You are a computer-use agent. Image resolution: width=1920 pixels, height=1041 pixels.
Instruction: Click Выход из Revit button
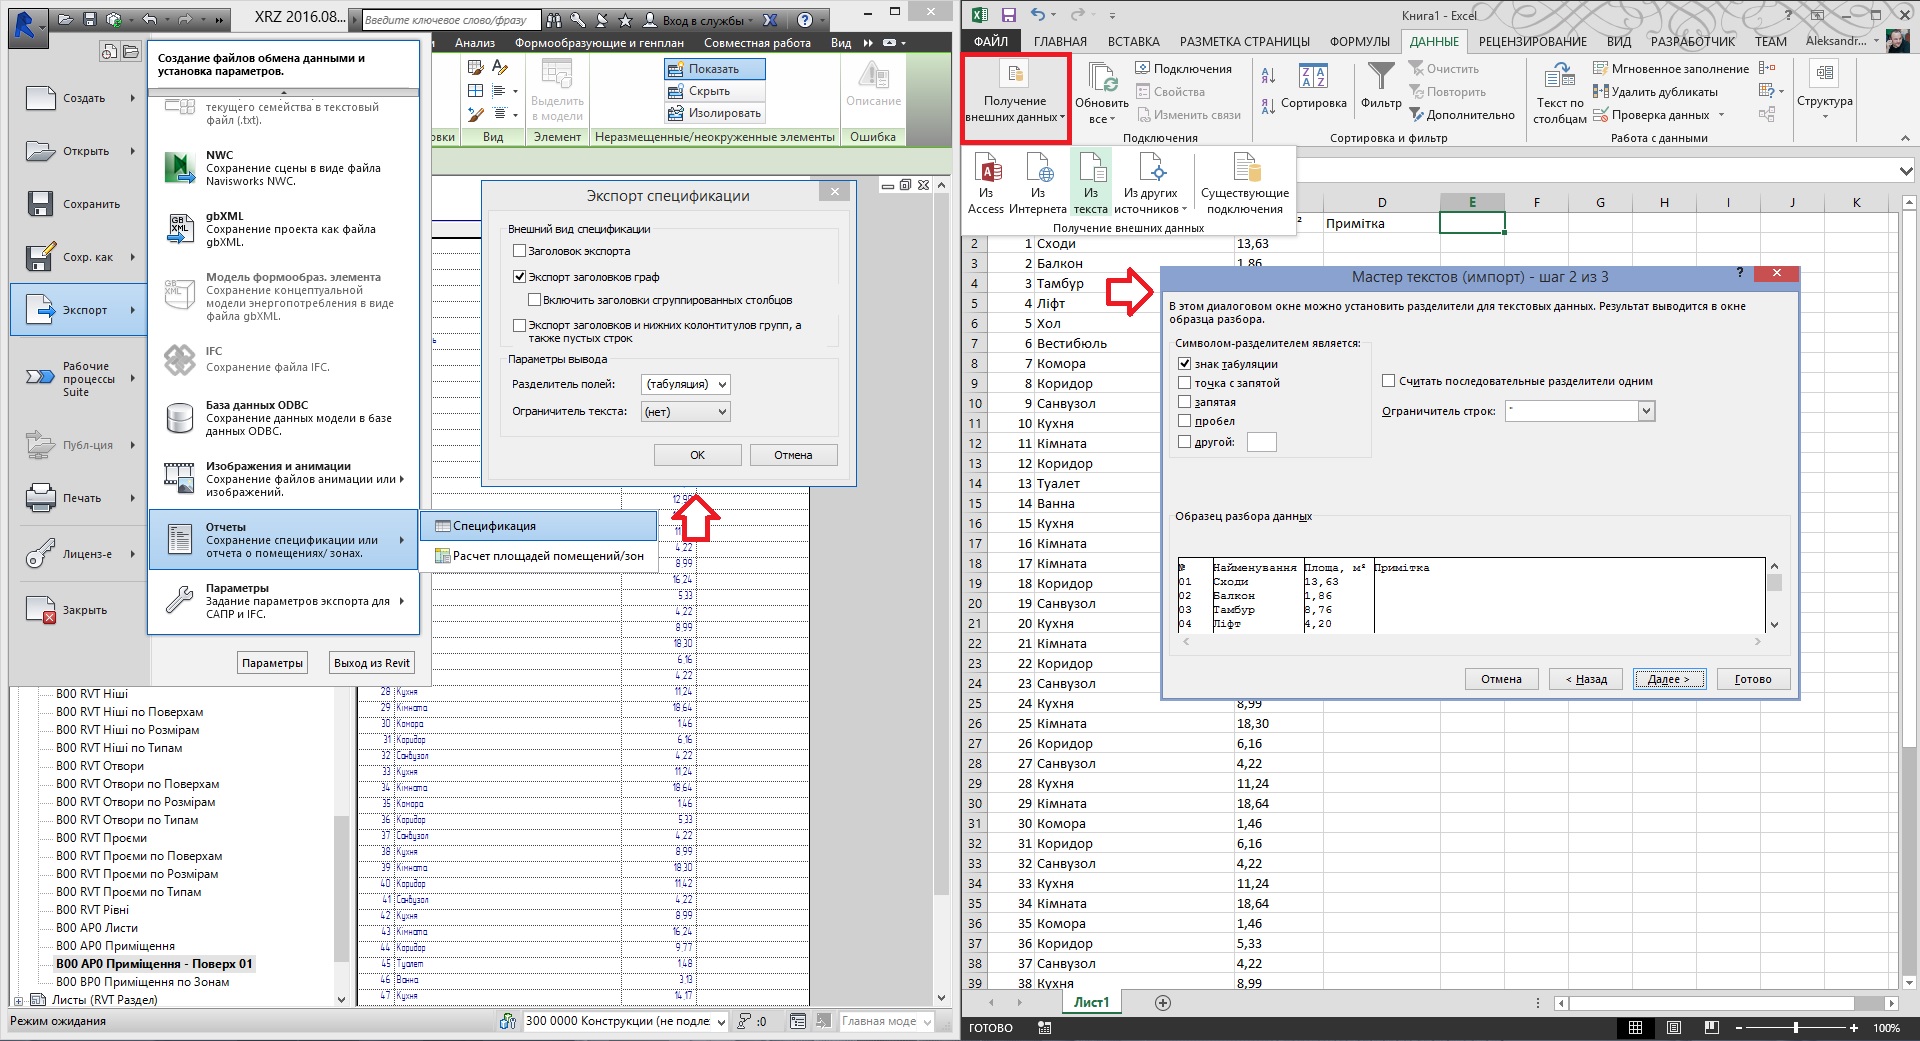(x=372, y=663)
